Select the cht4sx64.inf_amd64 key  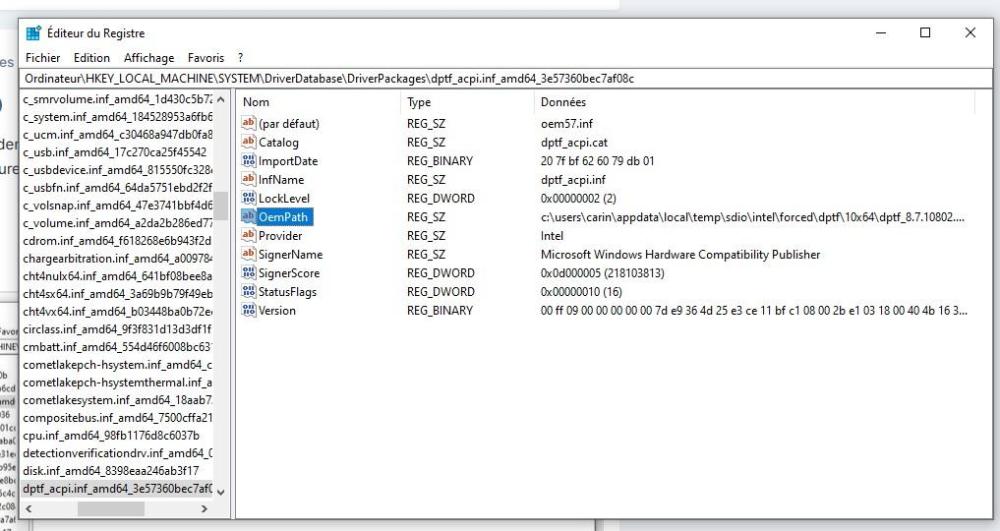coord(117,294)
